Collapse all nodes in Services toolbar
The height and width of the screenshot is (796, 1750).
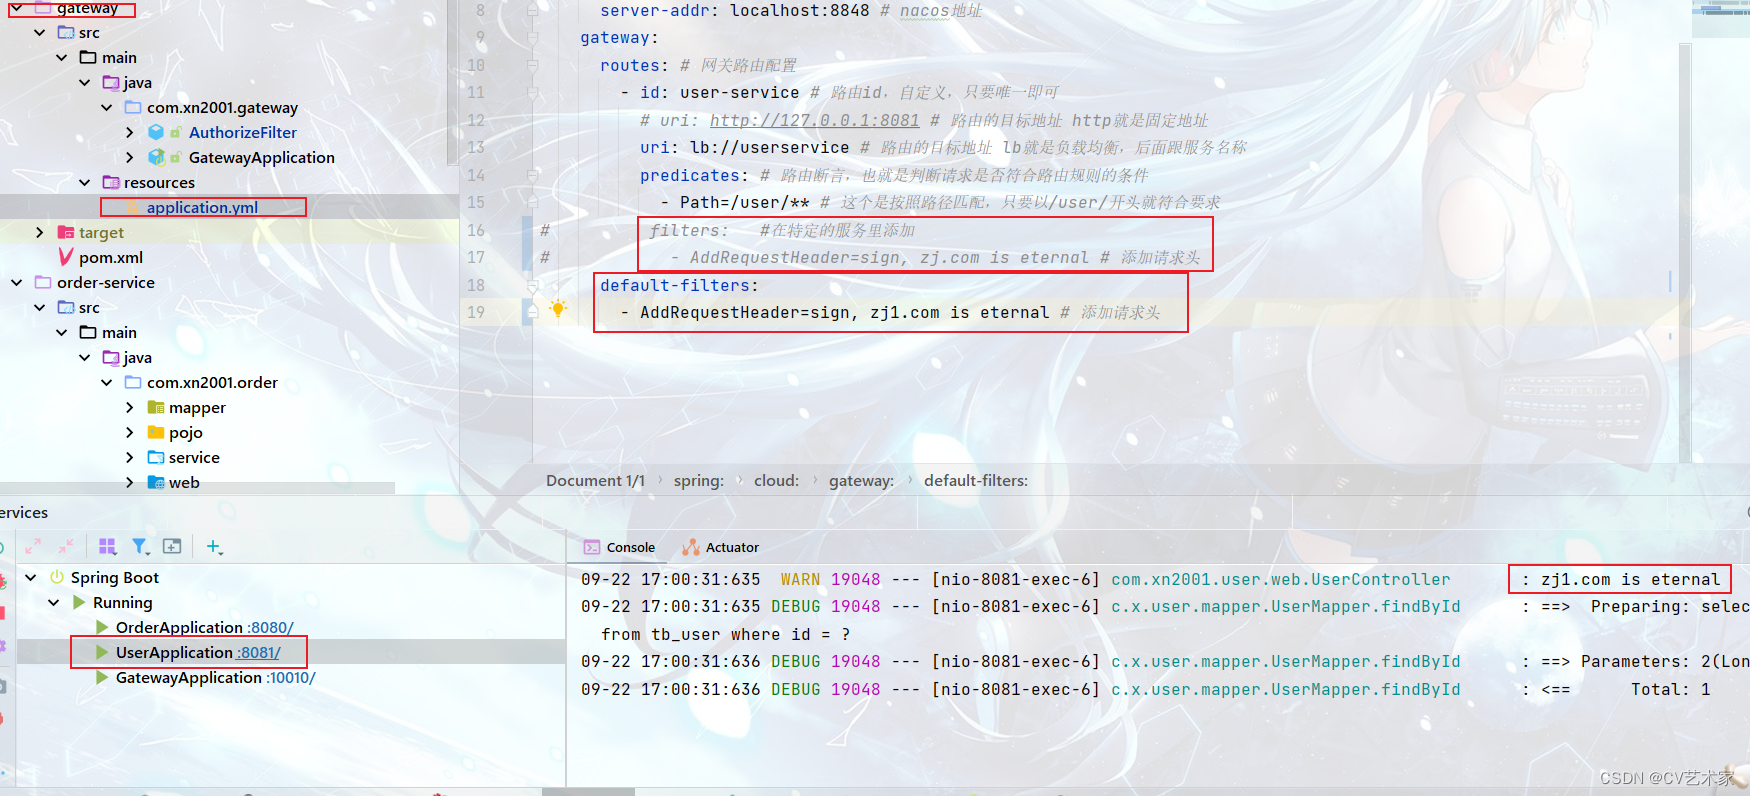pos(66,546)
